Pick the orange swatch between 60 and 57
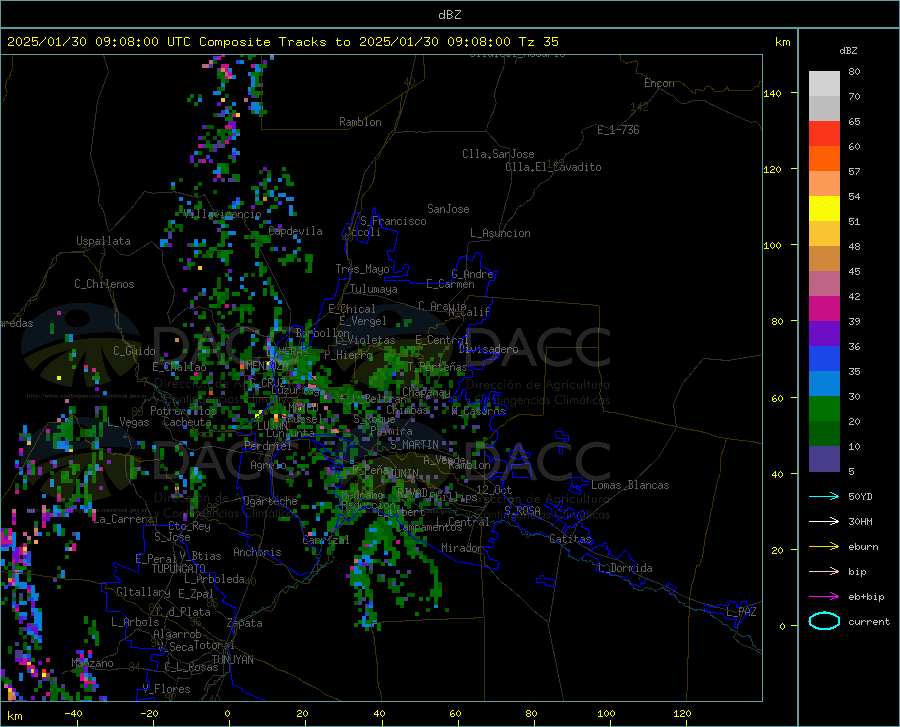The width and height of the screenshot is (900, 727). (x=824, y=158)
